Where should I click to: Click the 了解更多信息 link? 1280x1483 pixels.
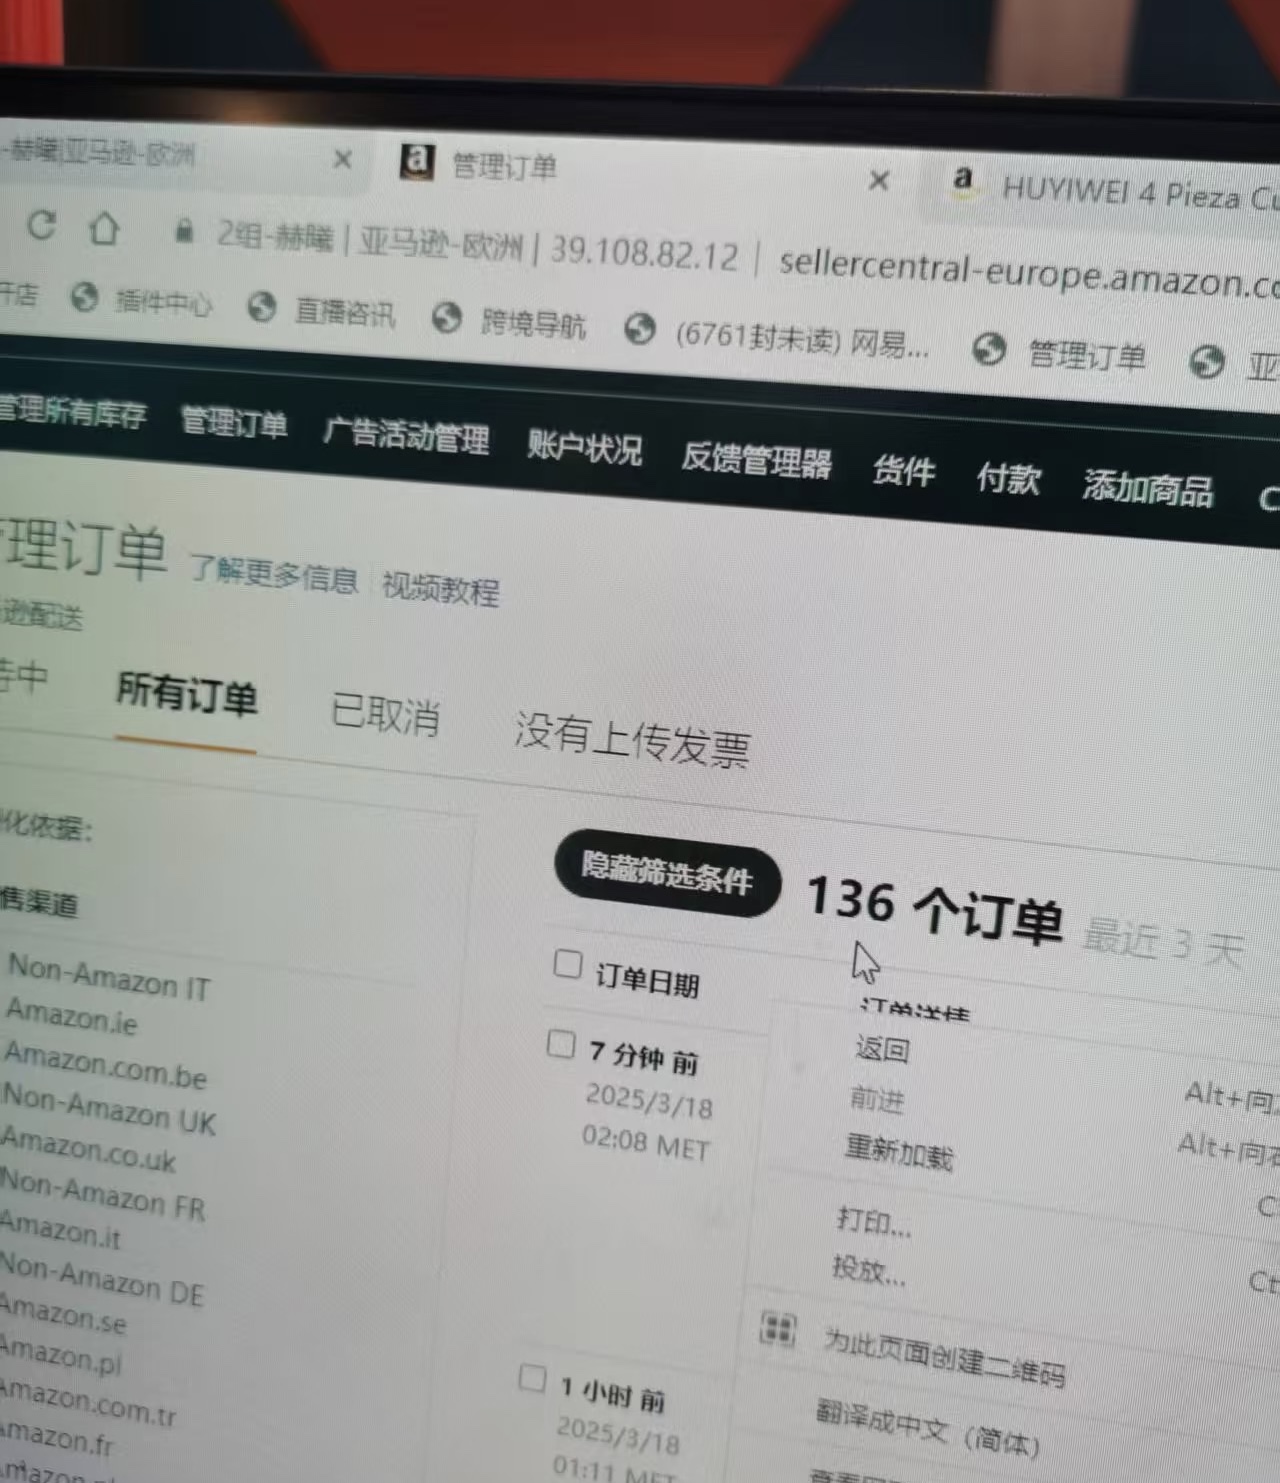[x=273, y=573]
